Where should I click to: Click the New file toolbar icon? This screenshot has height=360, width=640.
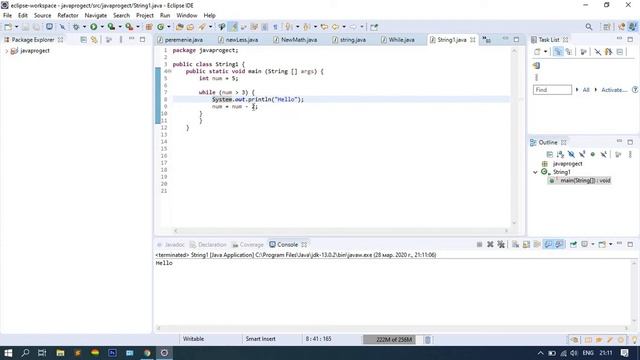pyautogui.click(x=8, y=27)
